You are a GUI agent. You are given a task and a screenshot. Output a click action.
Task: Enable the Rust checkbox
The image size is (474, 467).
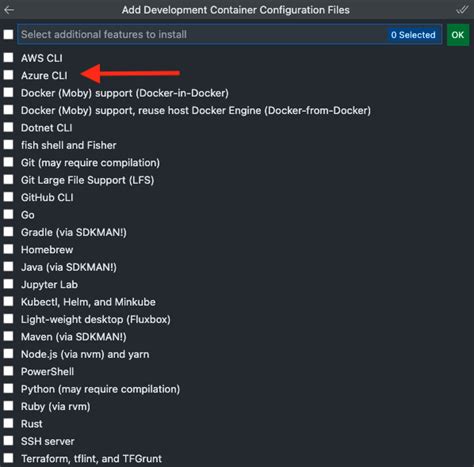(8, 423)
